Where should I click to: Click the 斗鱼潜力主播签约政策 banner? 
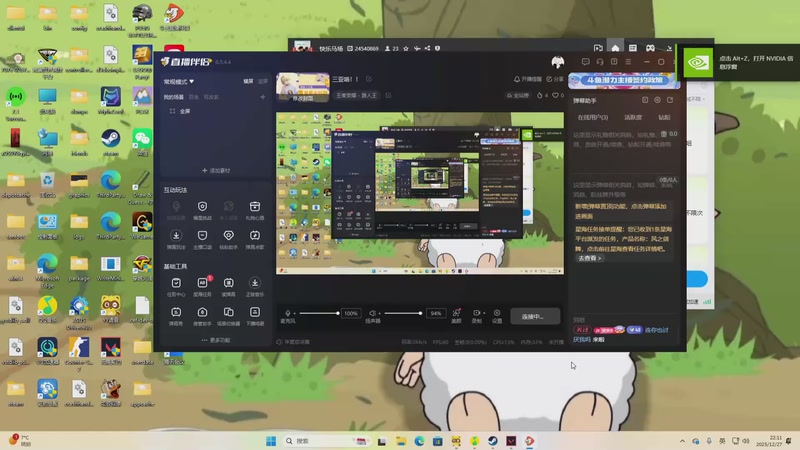tap(623, 81)
